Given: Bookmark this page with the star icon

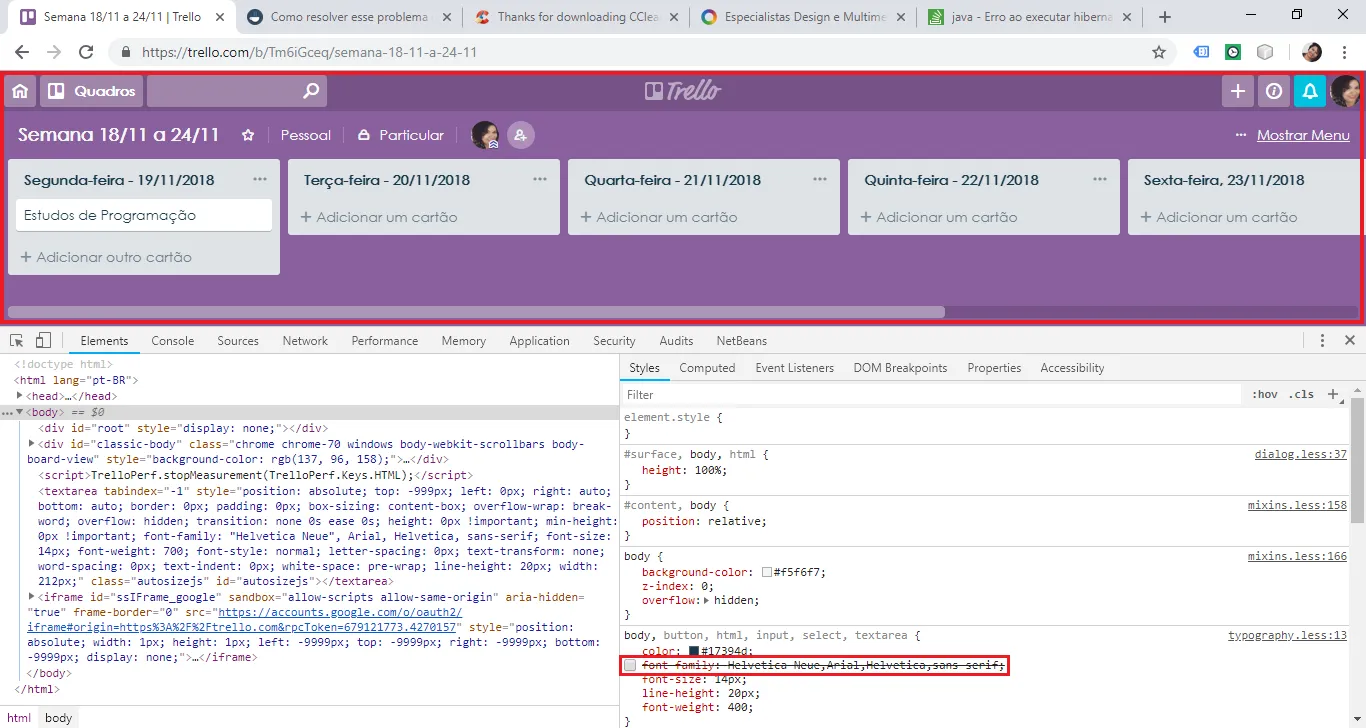Looking at the screenshot, I should (x=1159, y=52).
